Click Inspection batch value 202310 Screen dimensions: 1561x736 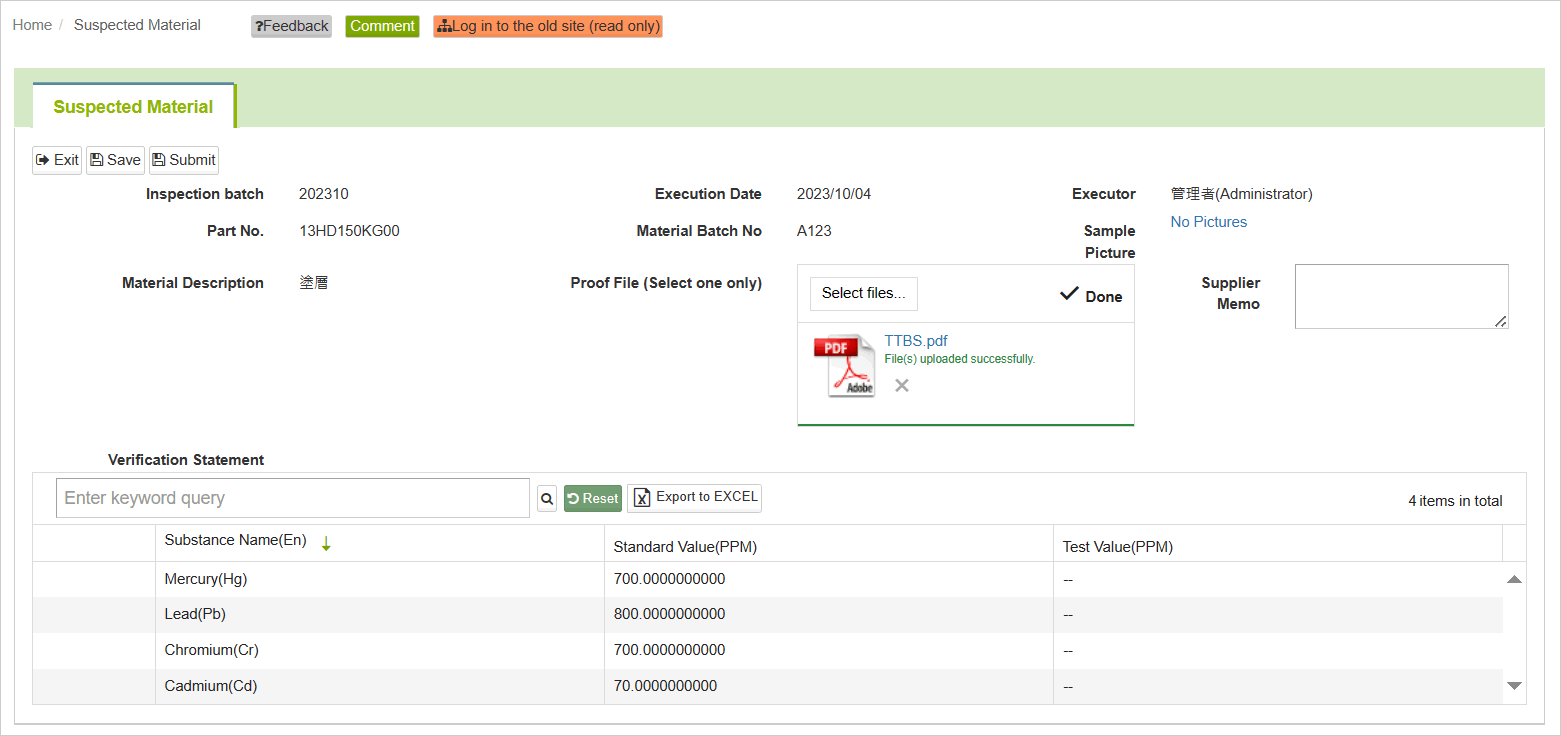pyautogui.click(x=324, y=194)
